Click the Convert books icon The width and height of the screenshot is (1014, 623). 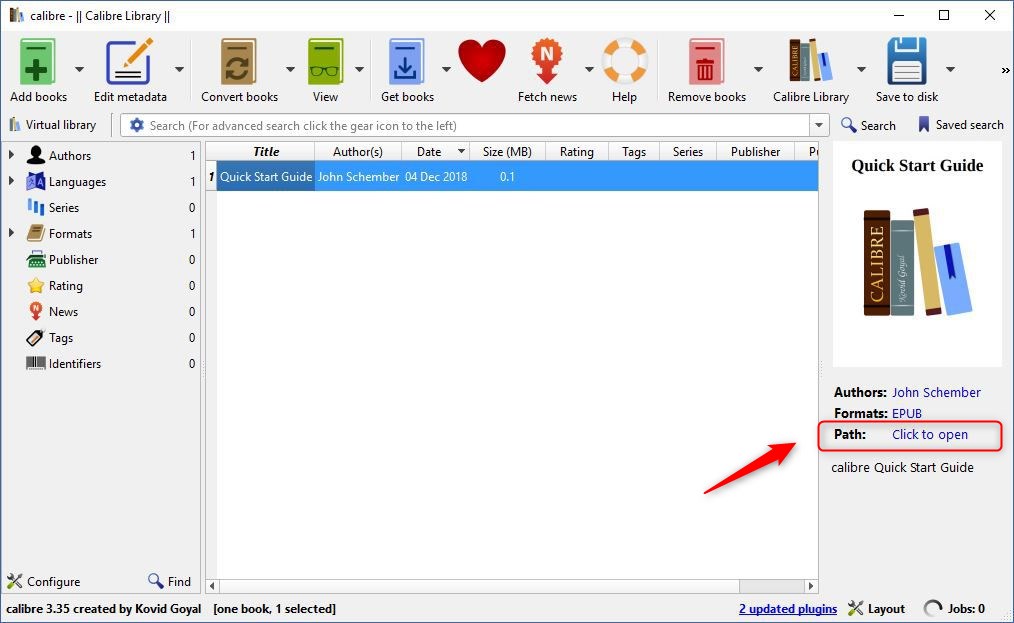(x=239, y=63)
